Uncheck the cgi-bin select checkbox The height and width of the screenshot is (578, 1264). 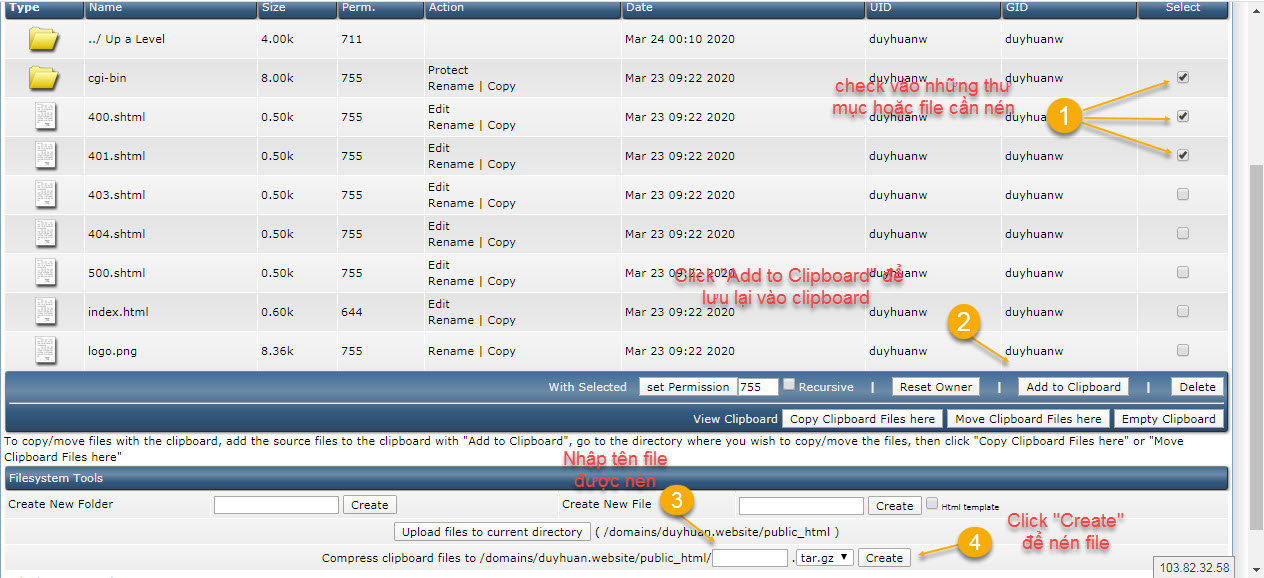(x=1183, y=77)
